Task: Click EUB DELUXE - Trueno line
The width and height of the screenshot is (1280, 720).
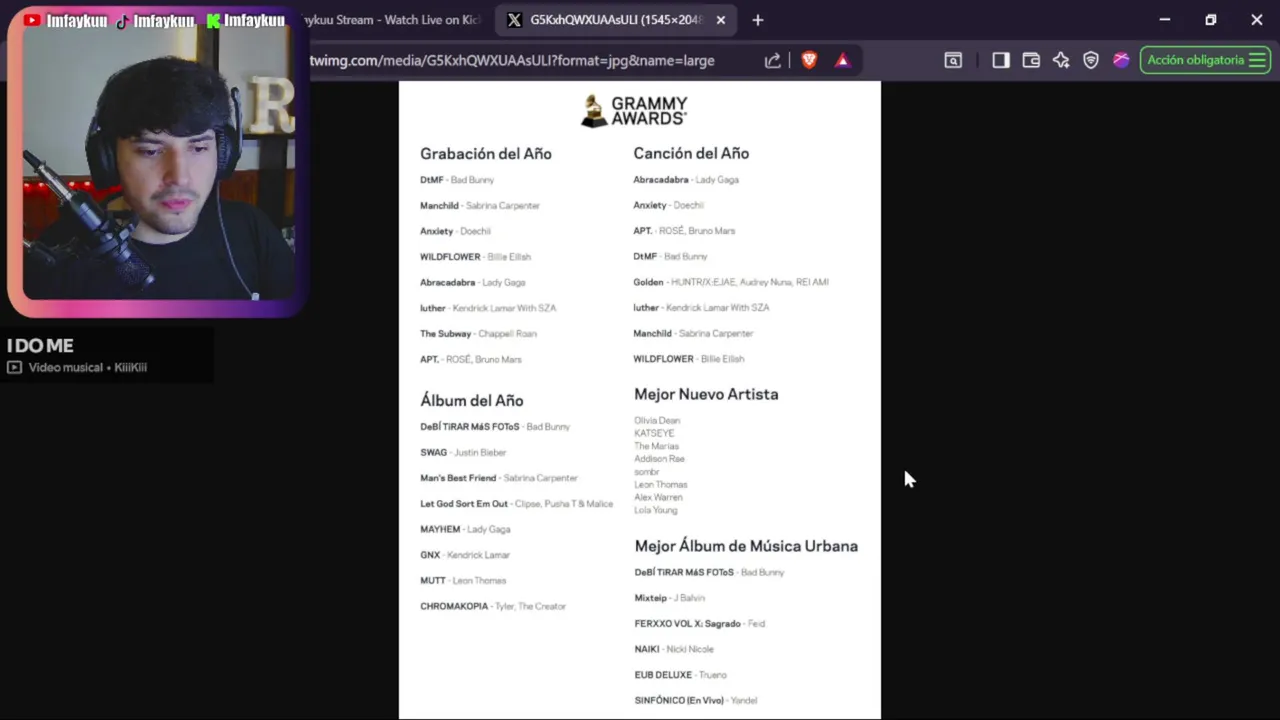Action: click(680, 675)
